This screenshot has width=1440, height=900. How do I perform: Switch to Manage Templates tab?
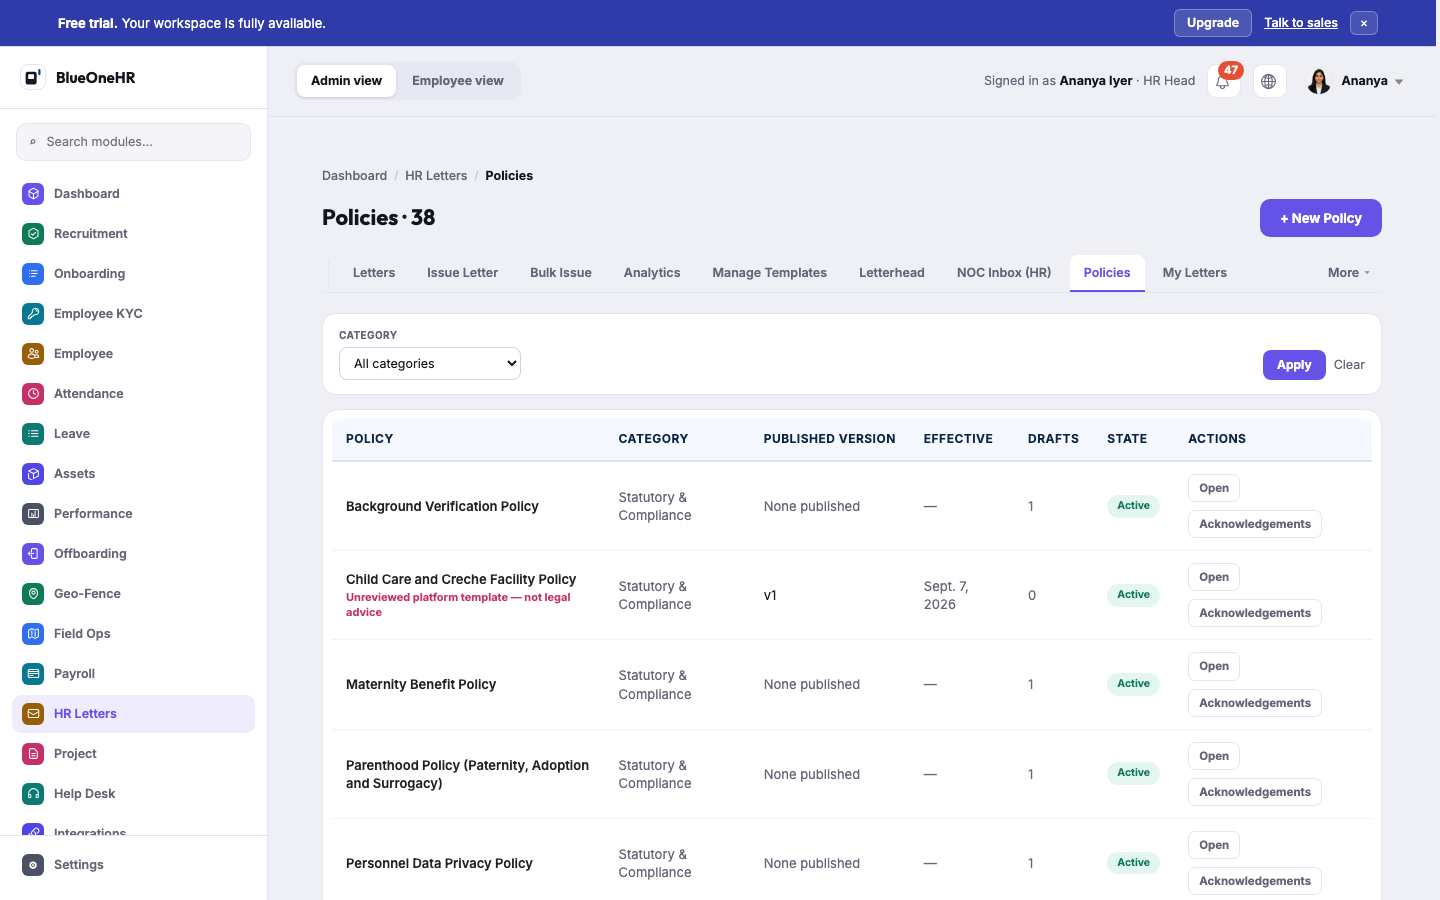click(x=769, y=273)
